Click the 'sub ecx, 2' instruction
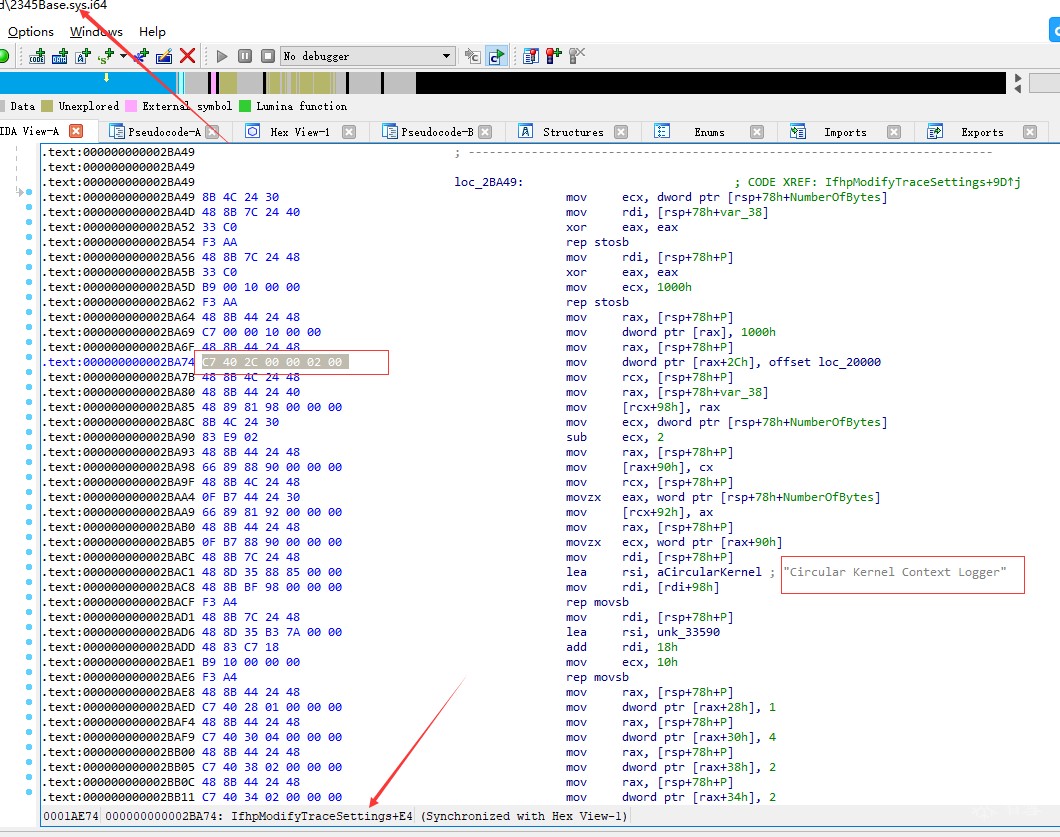This screenshot has height=837, width=1060. pyautogui.click(x=615, y=437)
